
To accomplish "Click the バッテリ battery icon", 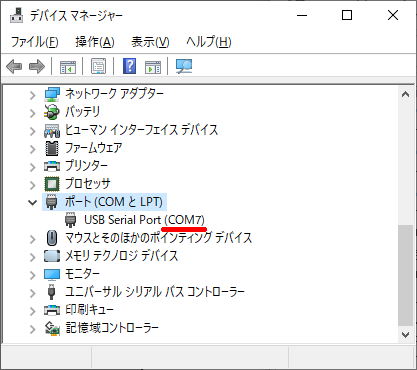I will coord(52,112).
